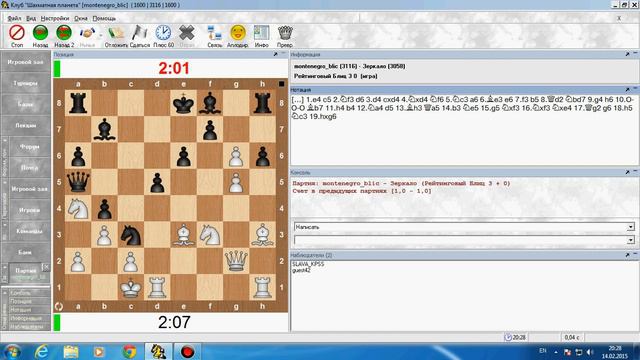This screenshot has width=640, height=360.
Task: Adjourn the game with Отложить icon
Action: point(116,33)
